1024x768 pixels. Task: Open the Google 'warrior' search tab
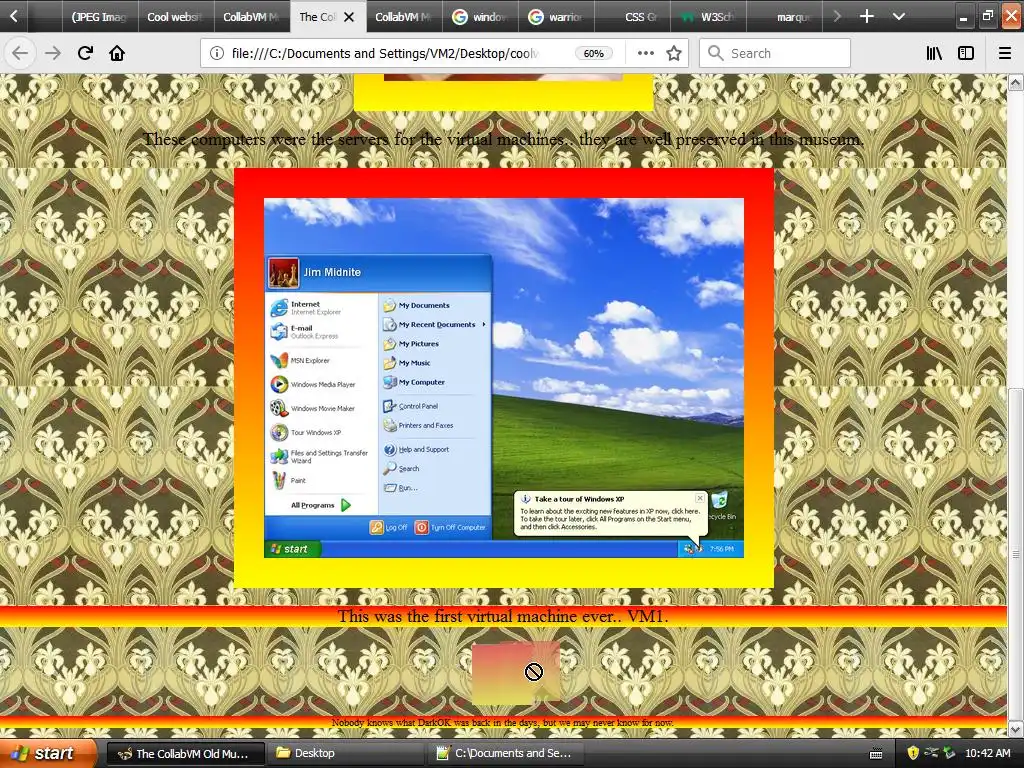(556, 16)
